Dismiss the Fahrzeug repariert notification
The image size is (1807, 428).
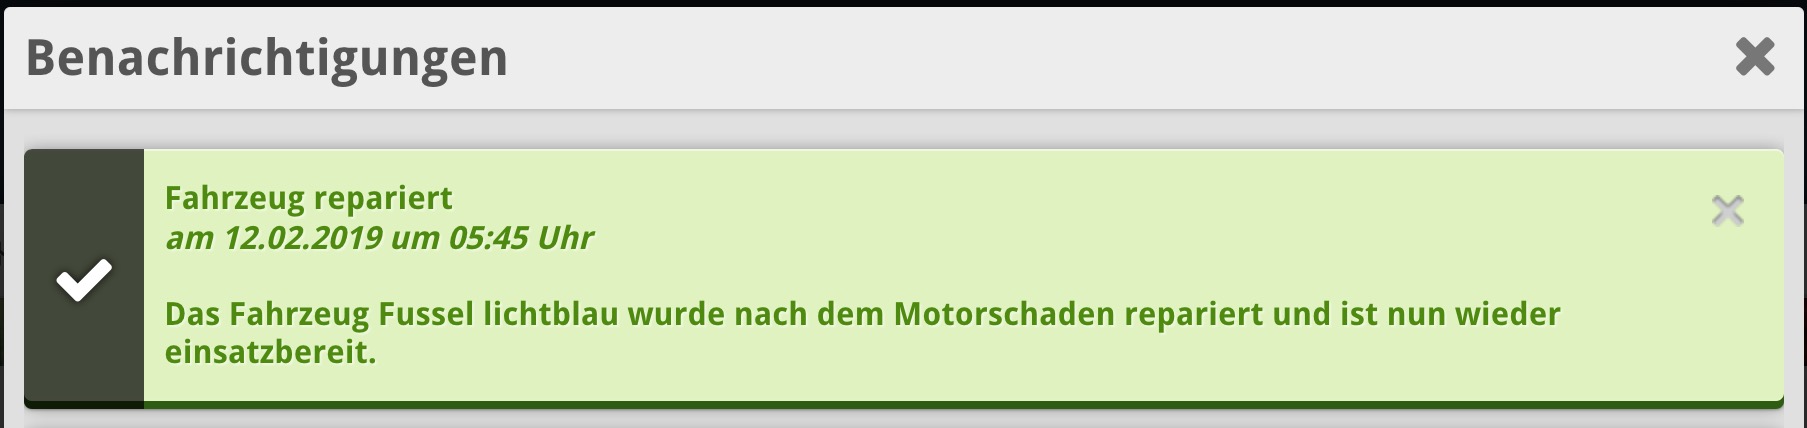[x=1727, y=211]
